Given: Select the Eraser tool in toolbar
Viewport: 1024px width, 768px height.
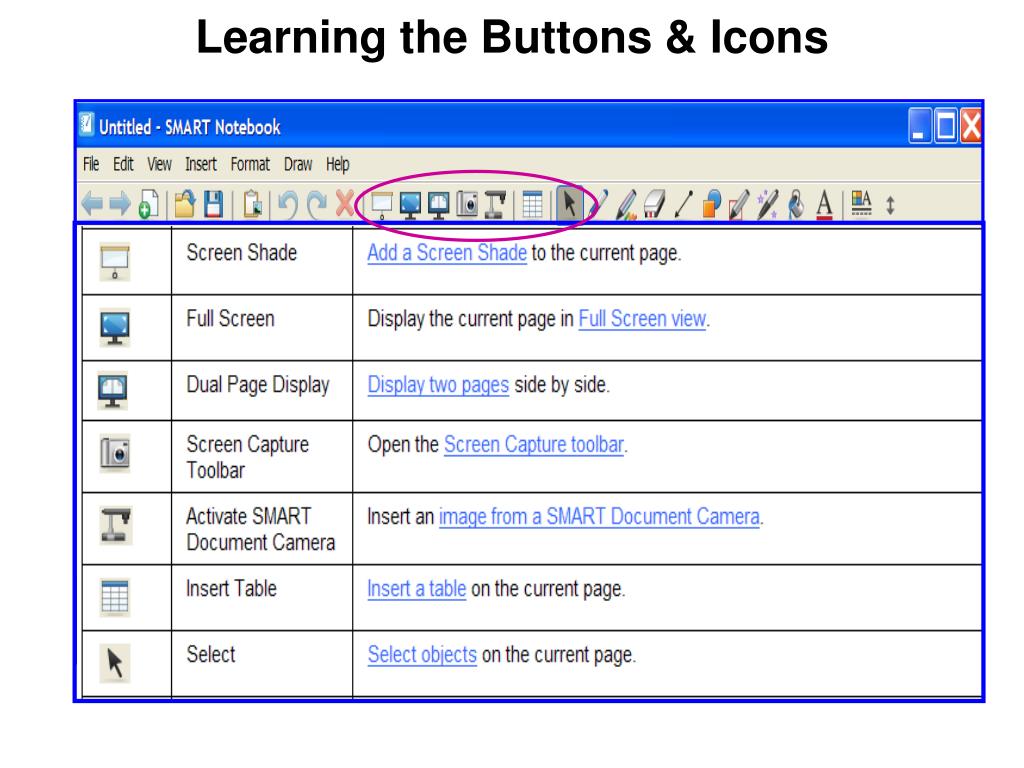Looking at the screenshot, I should (654, 204).
